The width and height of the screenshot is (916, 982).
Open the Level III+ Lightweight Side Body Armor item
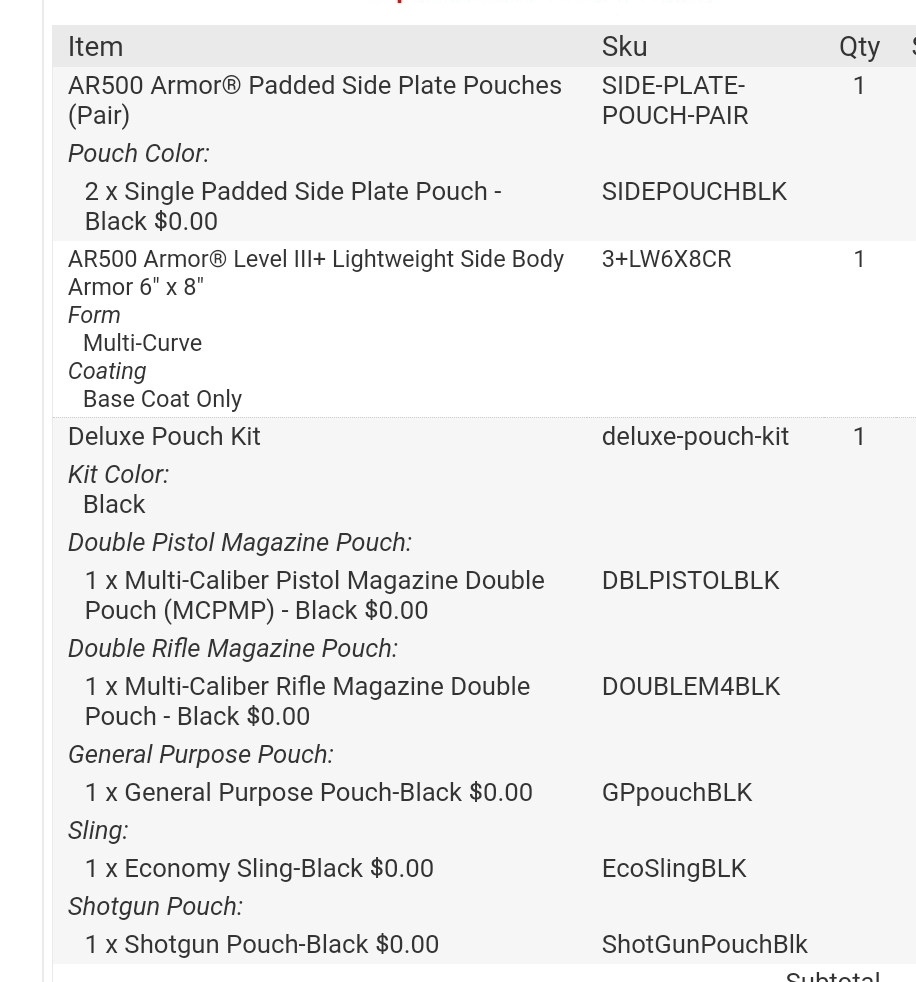pos(315,272)
